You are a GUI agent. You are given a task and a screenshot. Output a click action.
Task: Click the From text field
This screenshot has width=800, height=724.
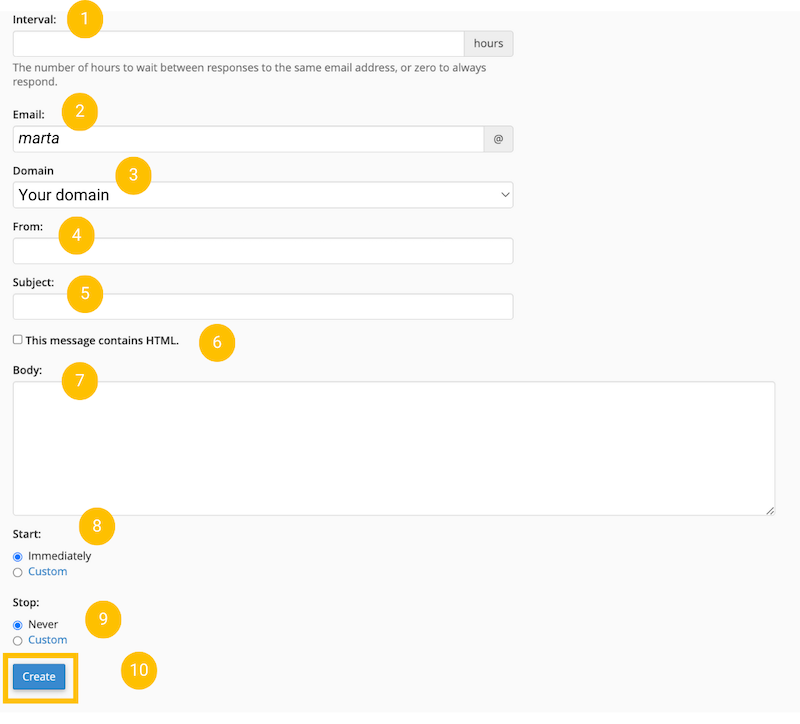263,251
